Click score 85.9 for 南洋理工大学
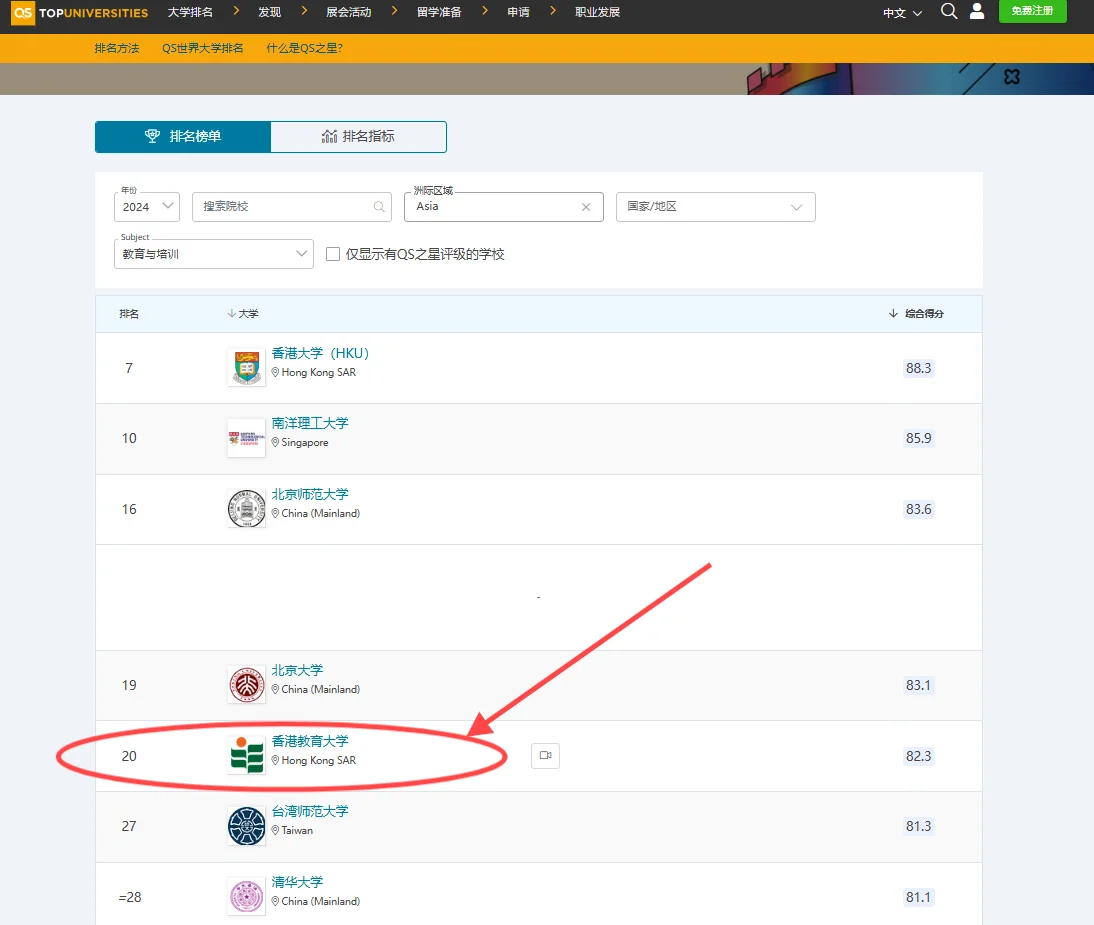The width and height of the screenshot is (1094, 925). (918, 438)
